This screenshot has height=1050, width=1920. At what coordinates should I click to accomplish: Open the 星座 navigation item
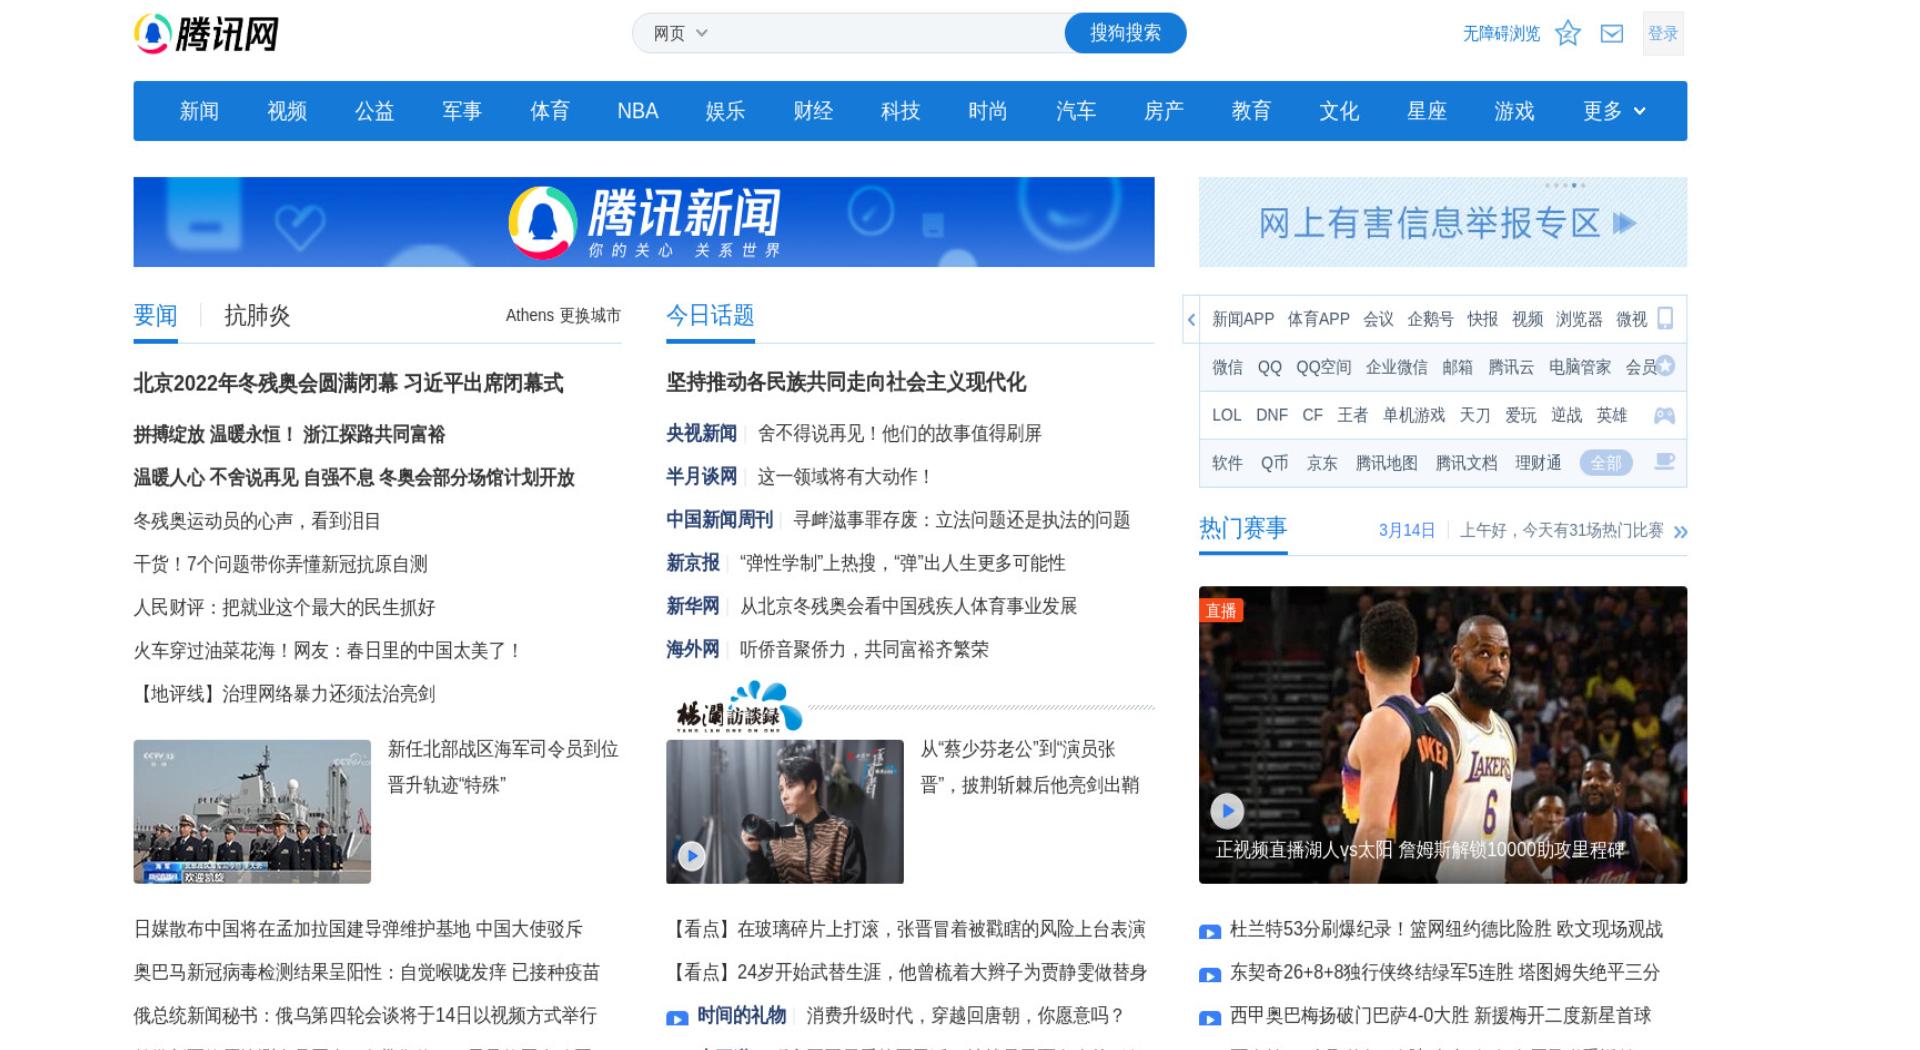click(x=1426, y=111)
